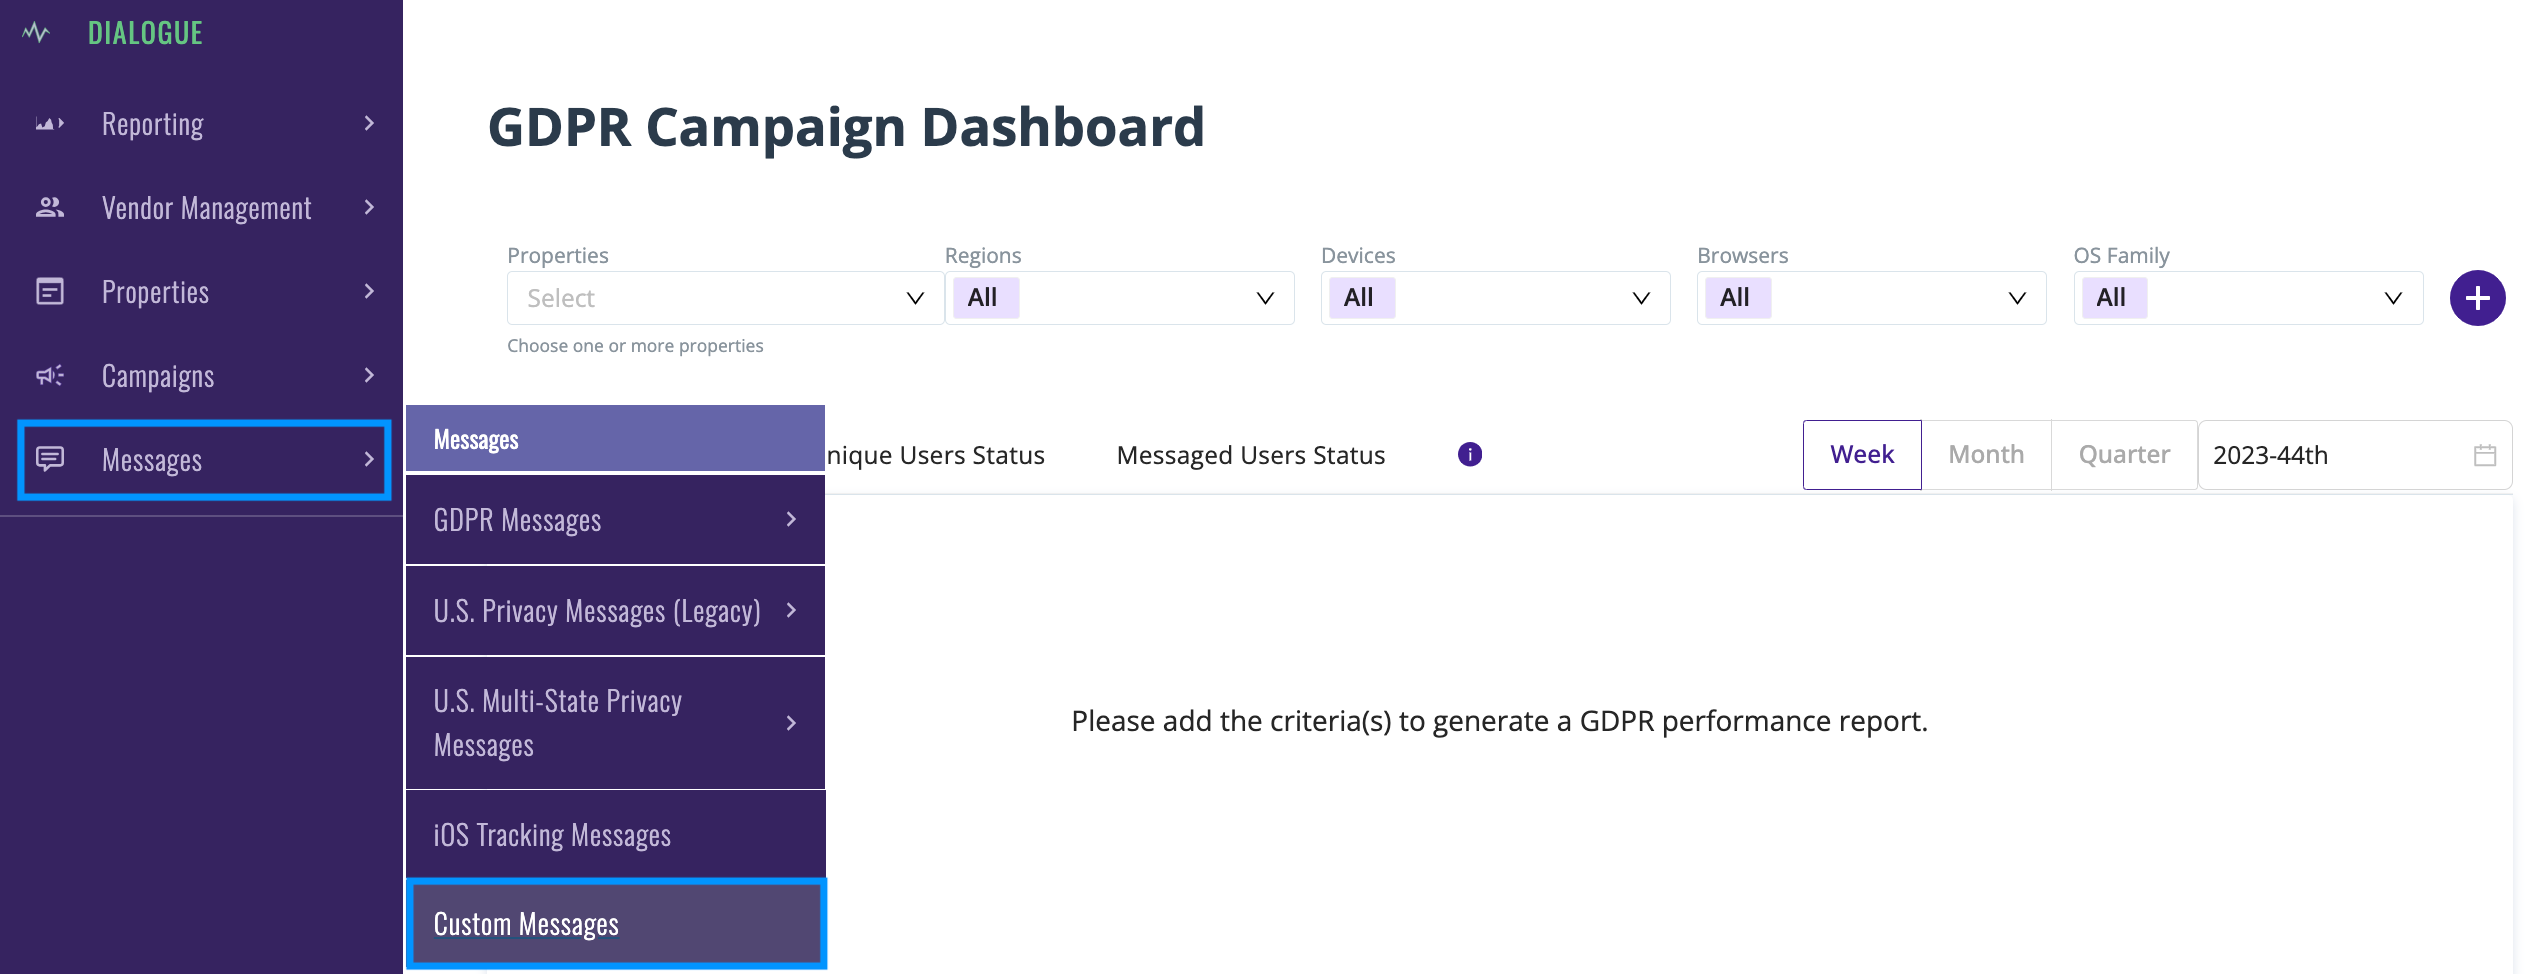The image size is (2528, 974).
Task: Expand the Regions dropdown
Action: tap(1119, 298)
